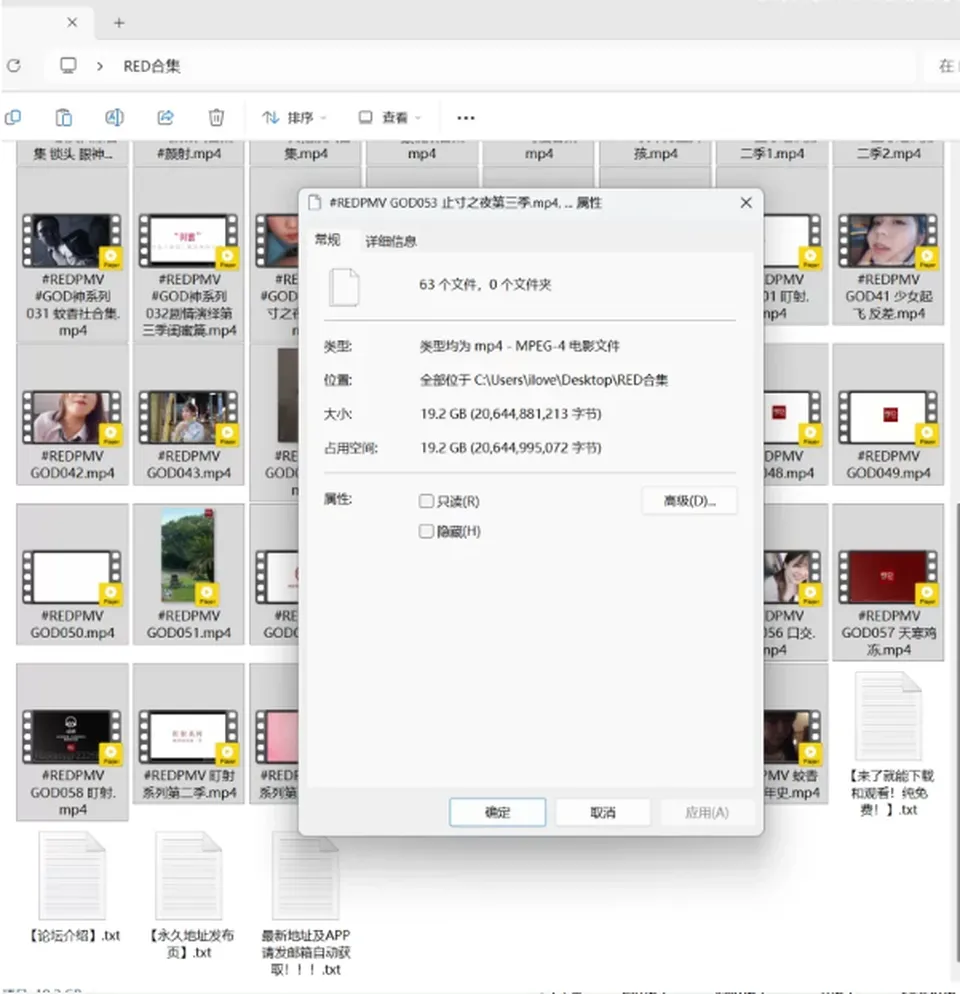Toggle the 隐藏(H) checkbox

tap(426, 531)
